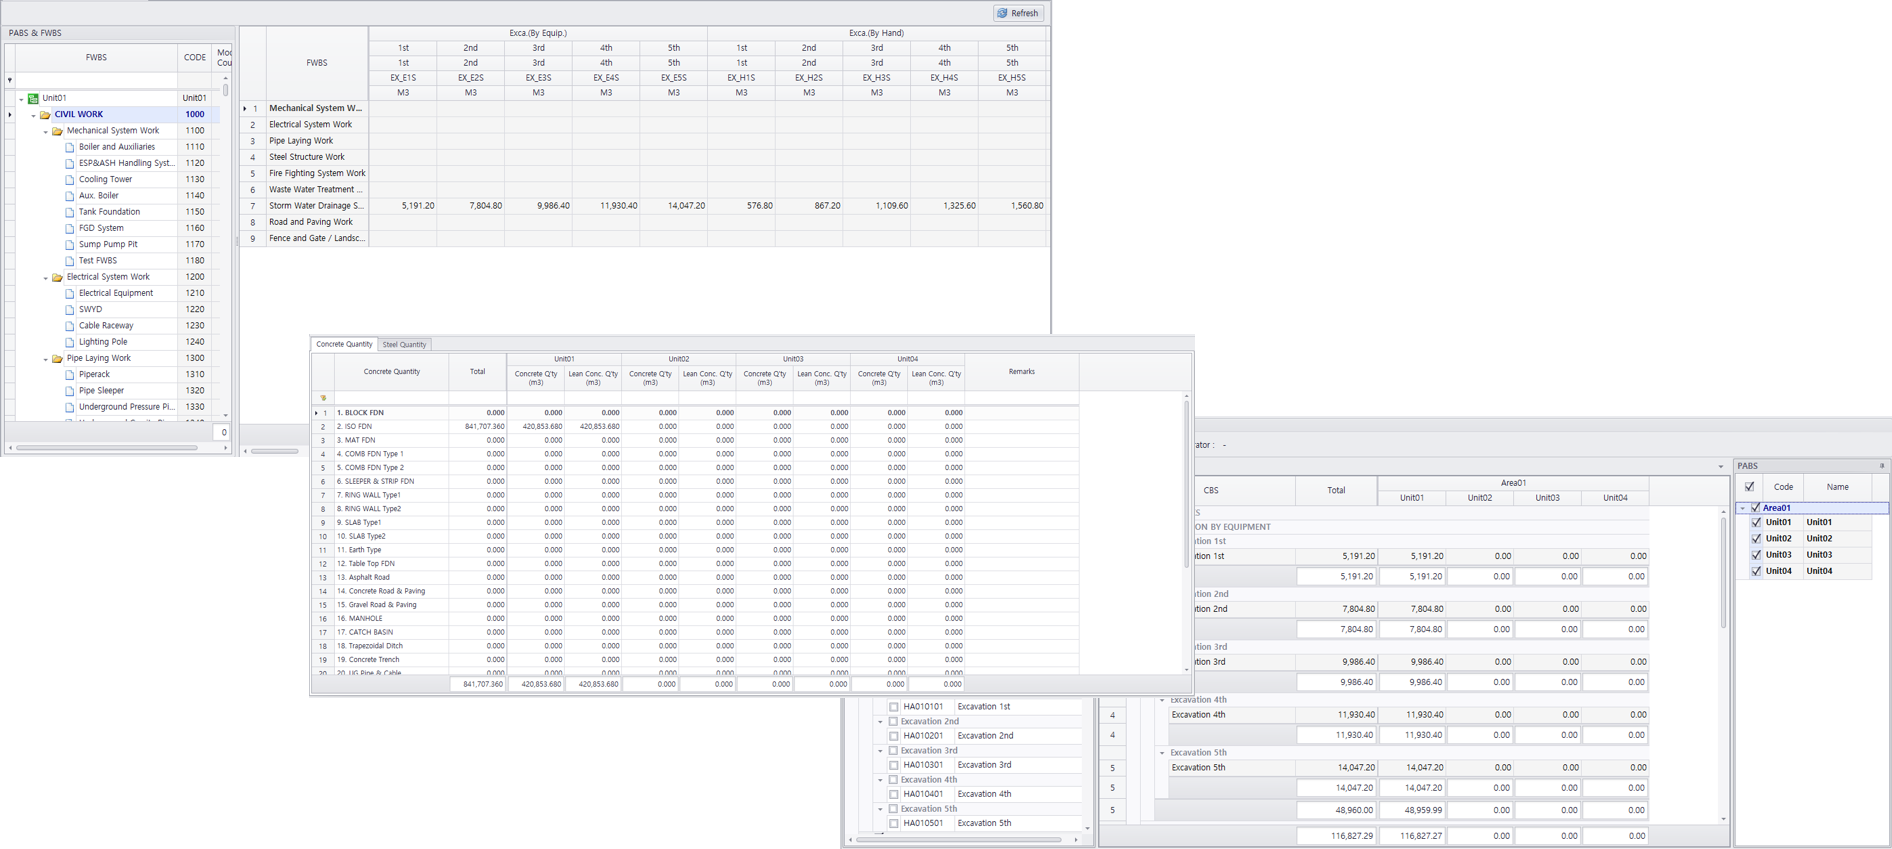Check the HA010301 Excavation 3rd checkbox
1892x849 pixels.
pyautogui.click(x=894, y=765)
